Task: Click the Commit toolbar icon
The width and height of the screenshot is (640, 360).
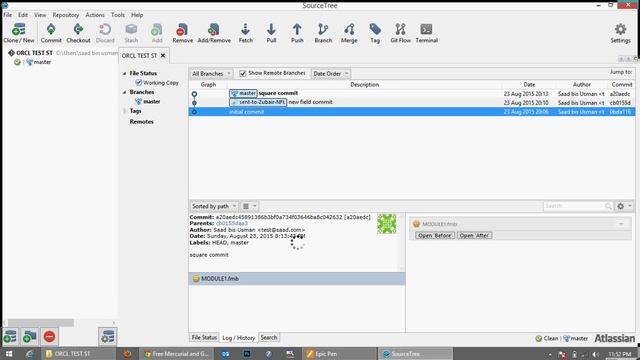Action: [51, 33]
